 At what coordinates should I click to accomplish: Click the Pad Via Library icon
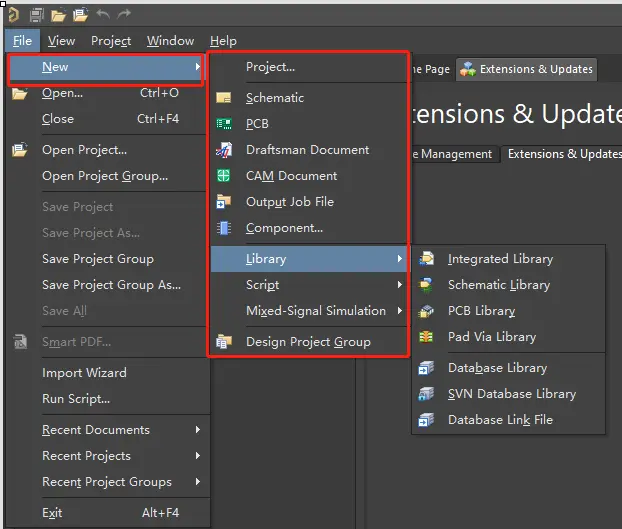tap(426, 337)
